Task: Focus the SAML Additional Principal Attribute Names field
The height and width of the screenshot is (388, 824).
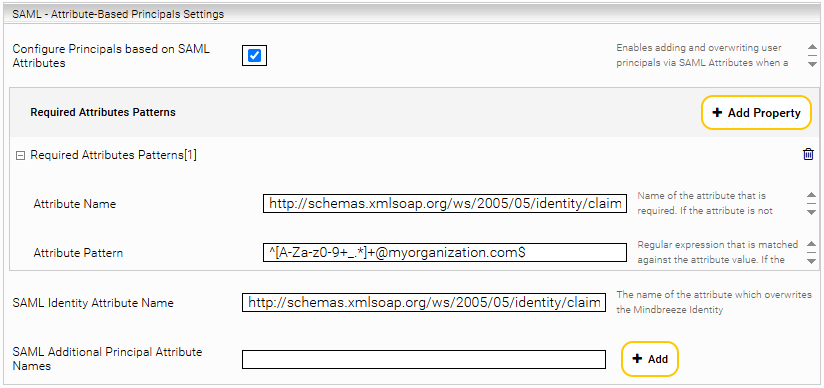Action: click(x=424, y=359)
